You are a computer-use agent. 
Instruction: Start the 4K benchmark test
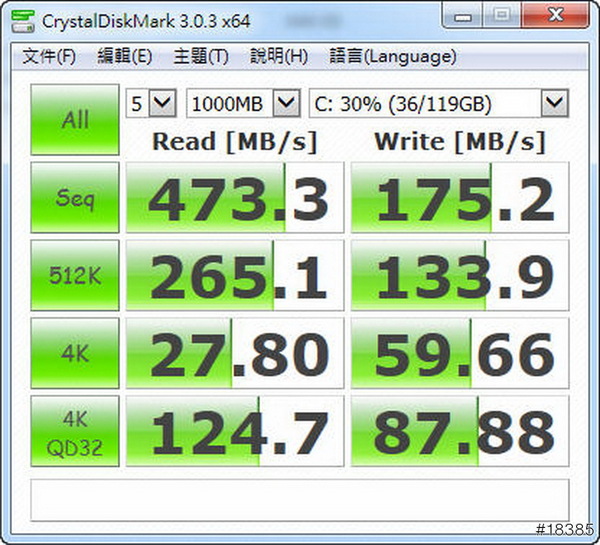pos(75,353)
